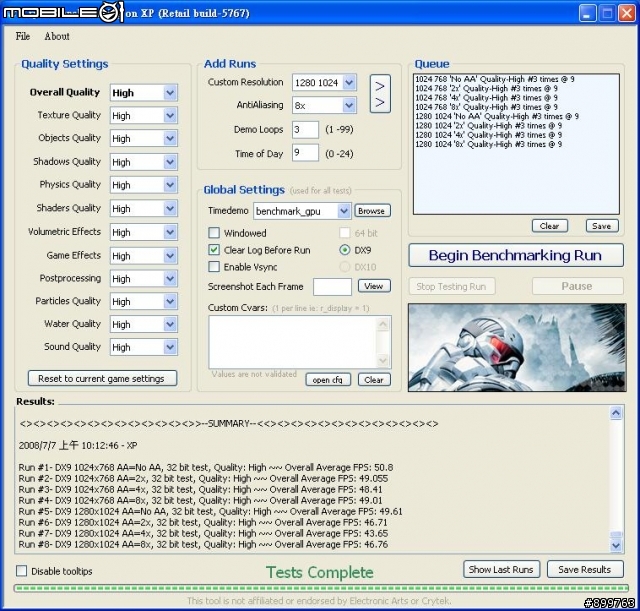Click Reset to current game settings

click(x=102, y=379)
